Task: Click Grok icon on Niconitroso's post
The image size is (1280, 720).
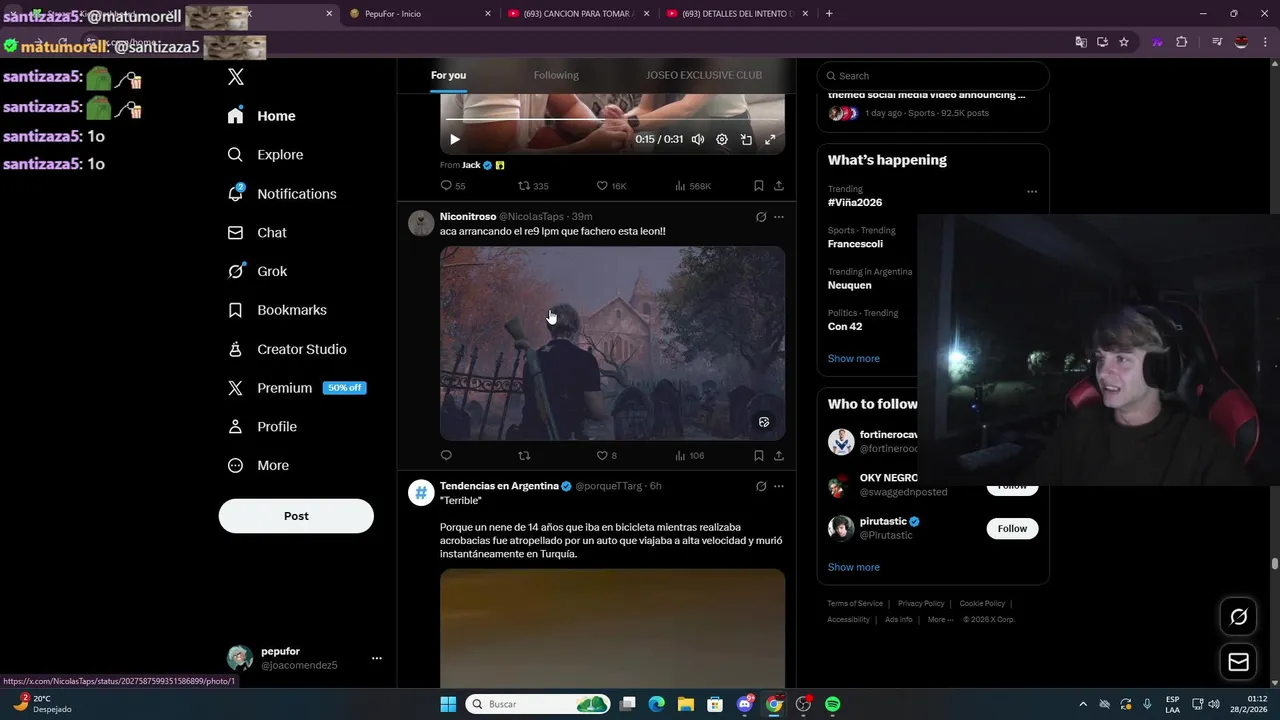Action: pyautogui.click(x=761, y=217)
